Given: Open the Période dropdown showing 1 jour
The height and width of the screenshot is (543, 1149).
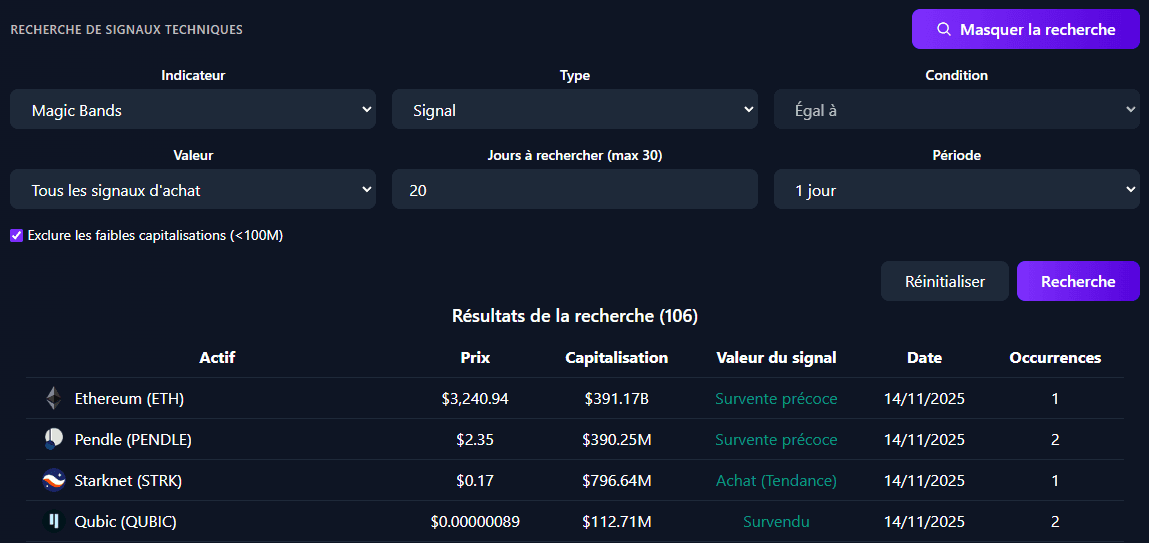Looking at the screenshot, I should (x=956, y=190).
